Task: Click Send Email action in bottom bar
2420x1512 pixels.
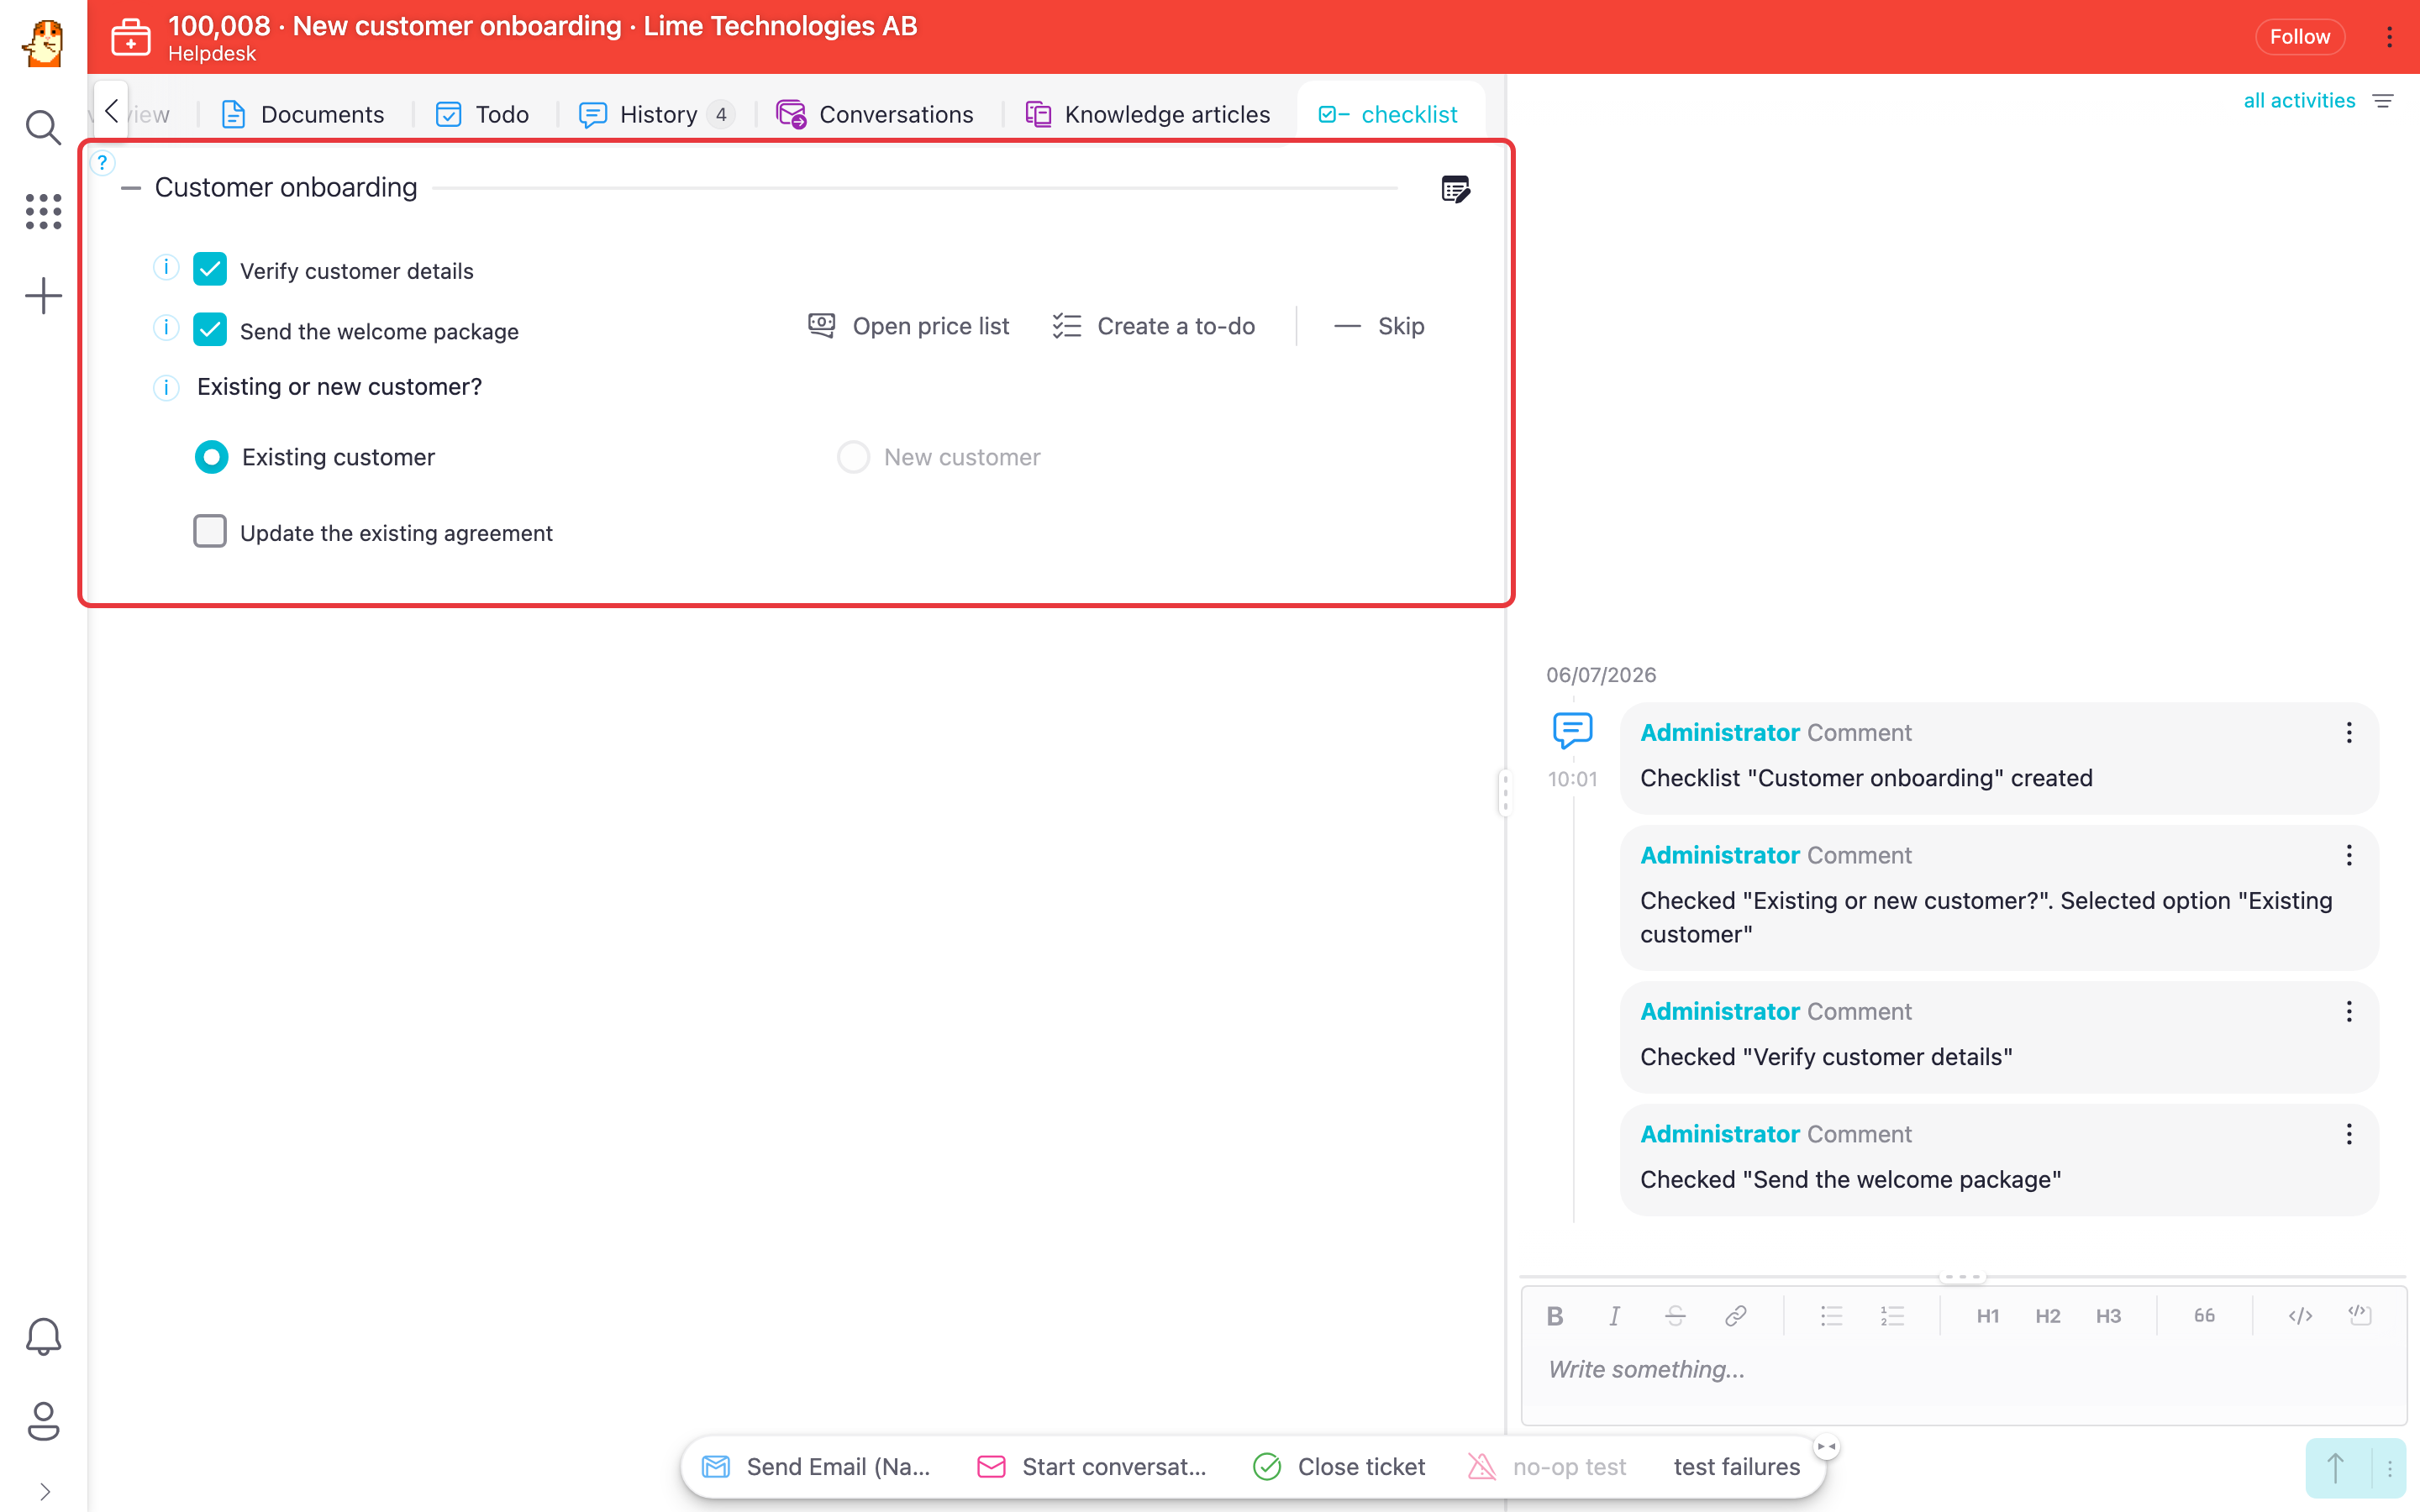Action: [x=816, y=1467]
